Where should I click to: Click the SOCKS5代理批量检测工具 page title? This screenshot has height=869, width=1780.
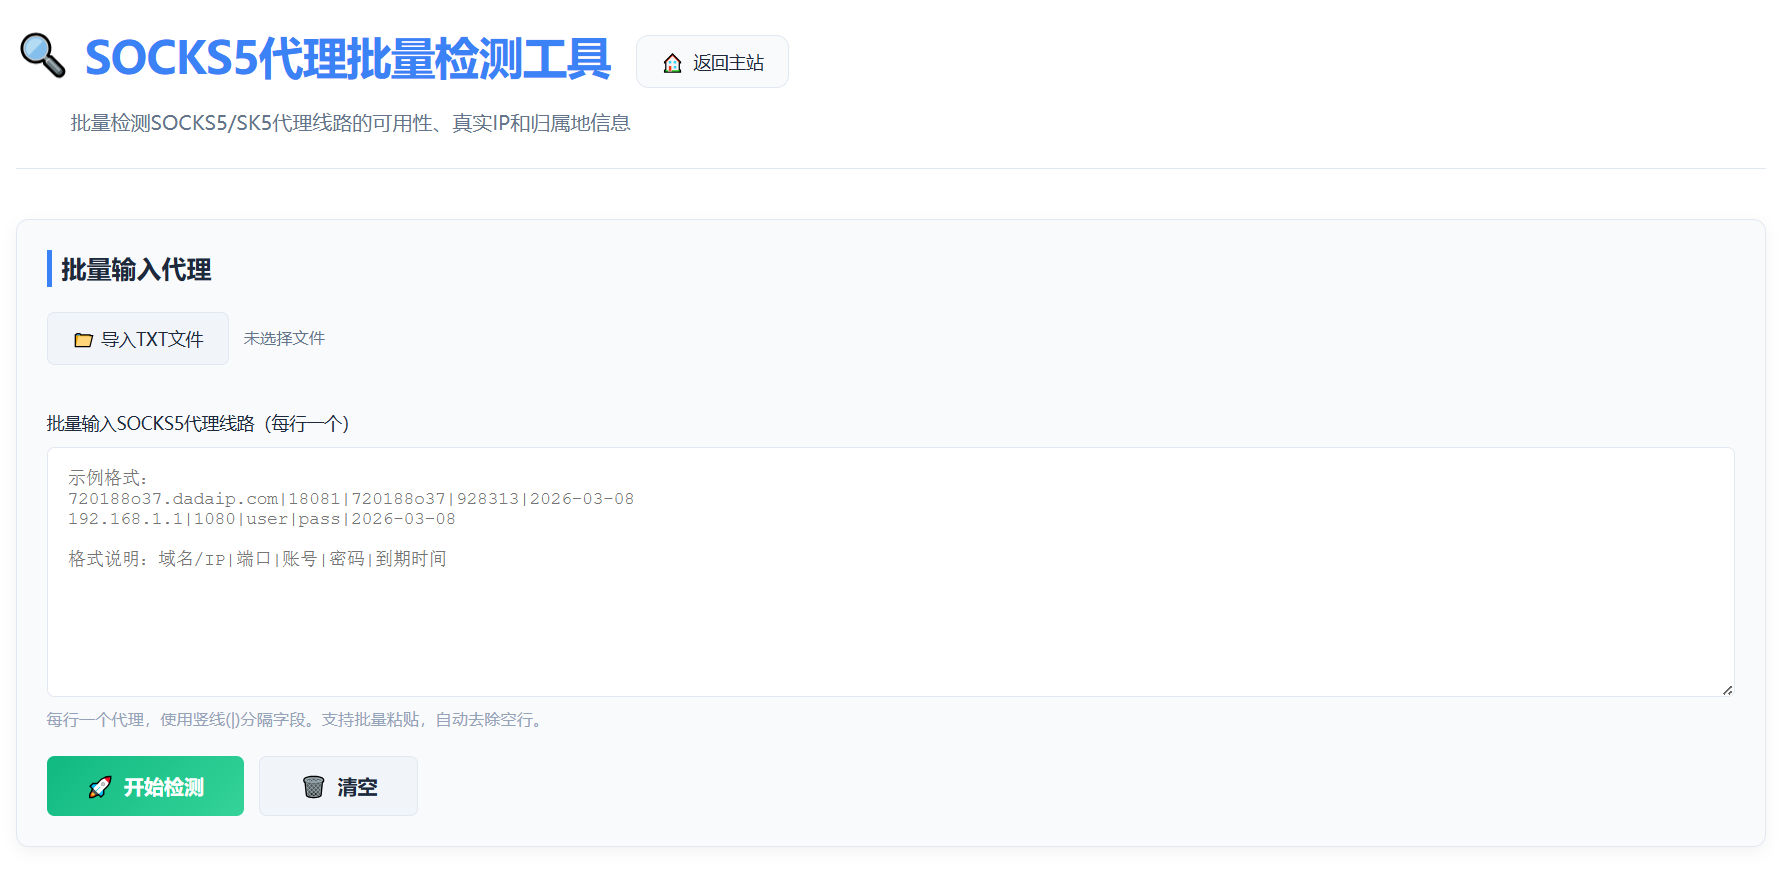pos(348,58)
